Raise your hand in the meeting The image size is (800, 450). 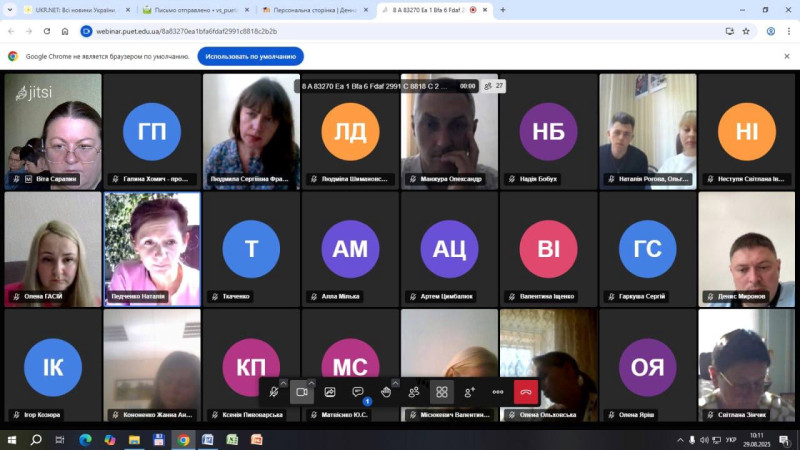point(386,392)
